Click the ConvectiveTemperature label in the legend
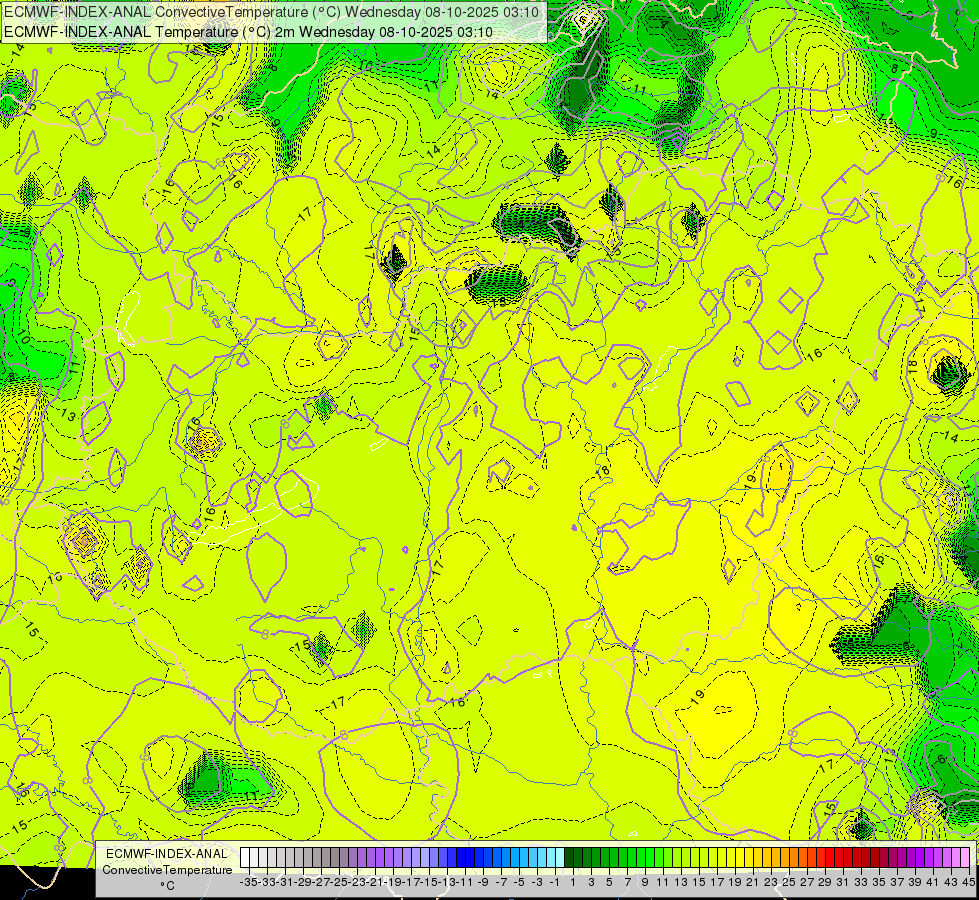Image resolution: width=979 pixels, height=900 pixels. click(x=167, y=870)
